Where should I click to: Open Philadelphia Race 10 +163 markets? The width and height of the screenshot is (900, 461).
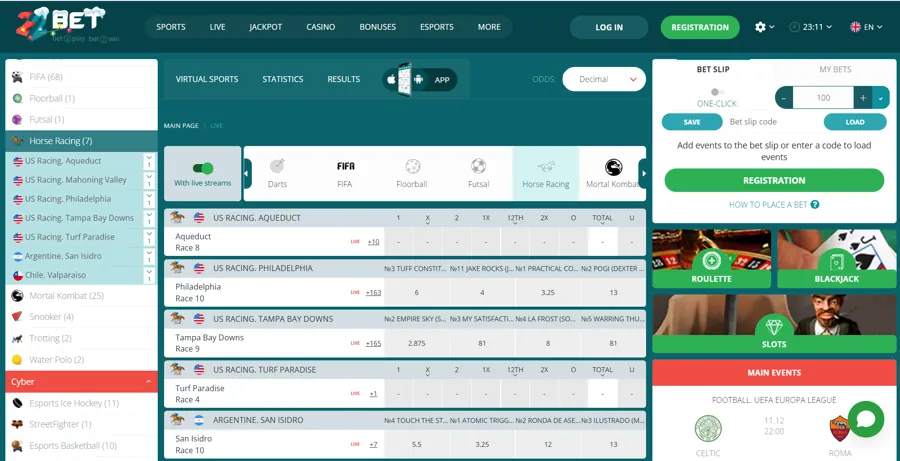tap(374, 292)
